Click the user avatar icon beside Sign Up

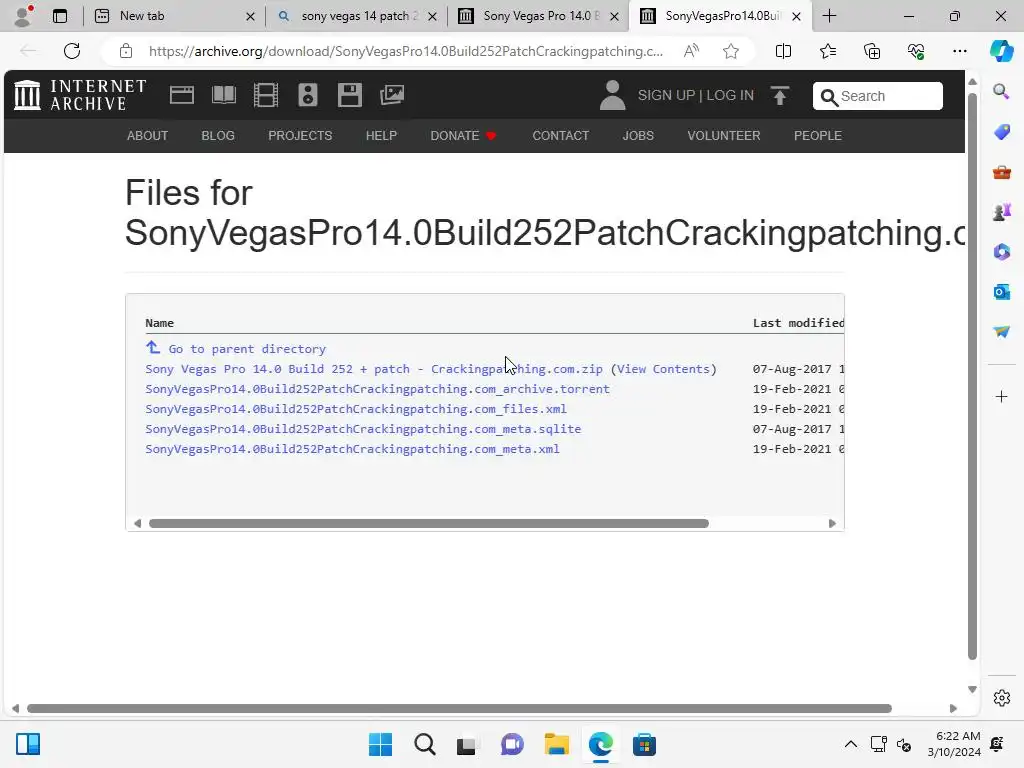pyautogui.click(x=612, y=95)
